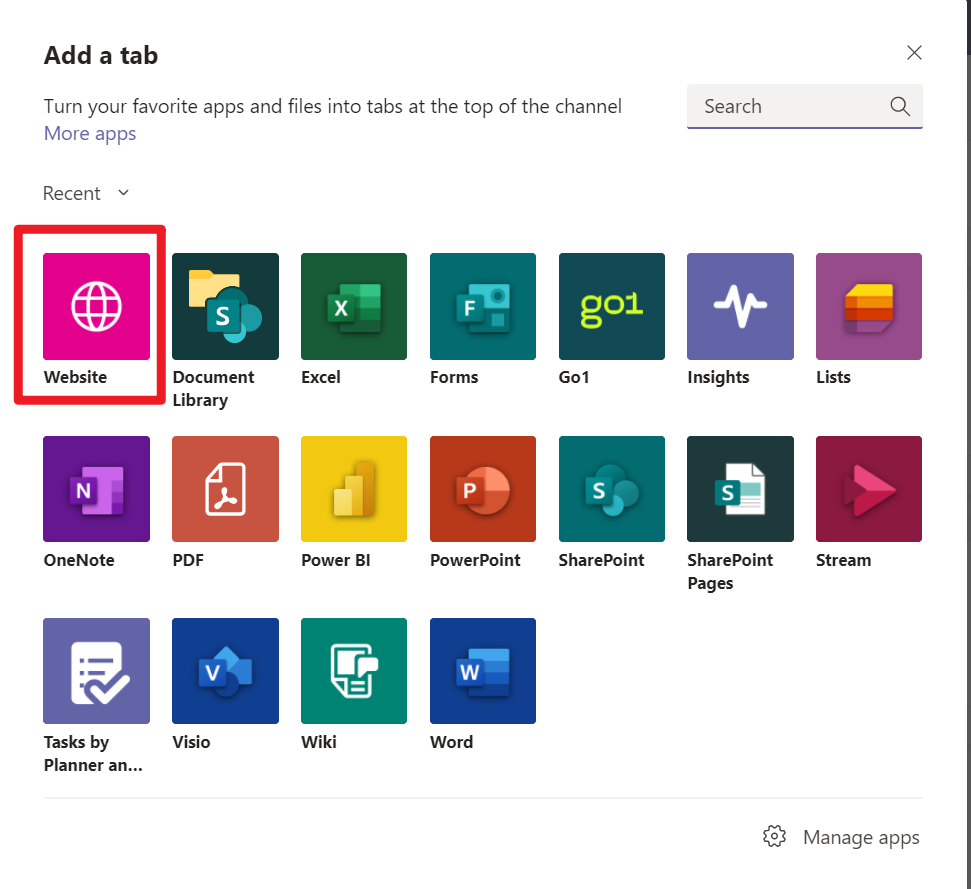Choose the Excel app tile
Image resolution: width=971 pixels, height=889 pixels.
[354, 306]
